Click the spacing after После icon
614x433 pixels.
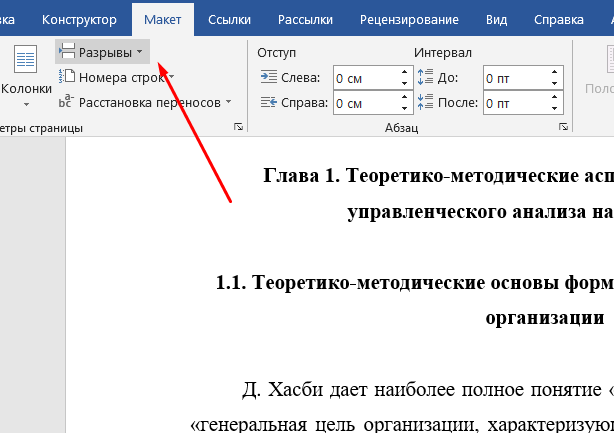[425, 102]
